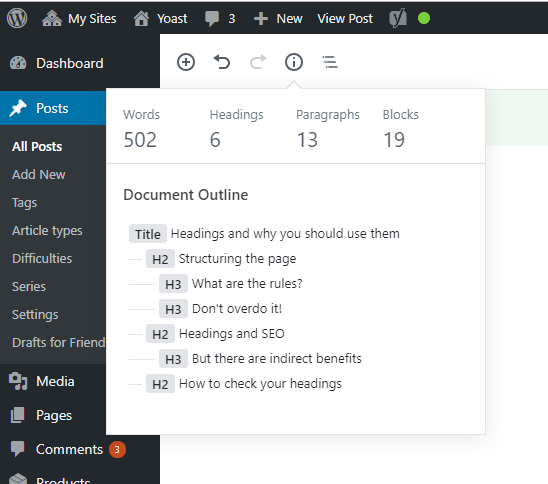548x484 pixels.
Task: Click the green Yoast status dot
Action: 424,18
